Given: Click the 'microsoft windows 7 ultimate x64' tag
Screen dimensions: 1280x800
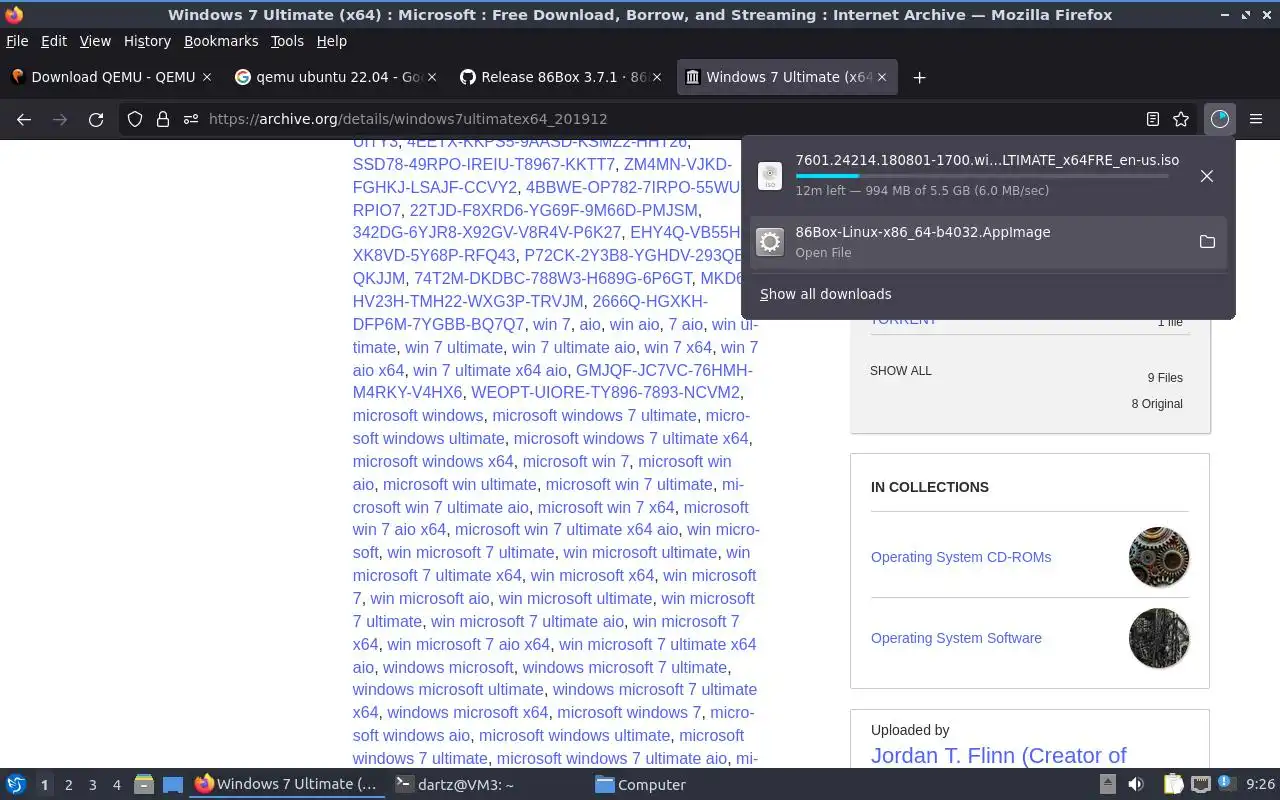Looking at the screenshot, I should 630,438.
